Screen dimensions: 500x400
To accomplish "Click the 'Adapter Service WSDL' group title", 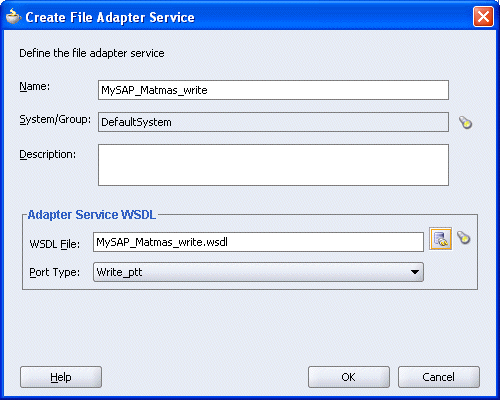I will (x=92, y=215).
